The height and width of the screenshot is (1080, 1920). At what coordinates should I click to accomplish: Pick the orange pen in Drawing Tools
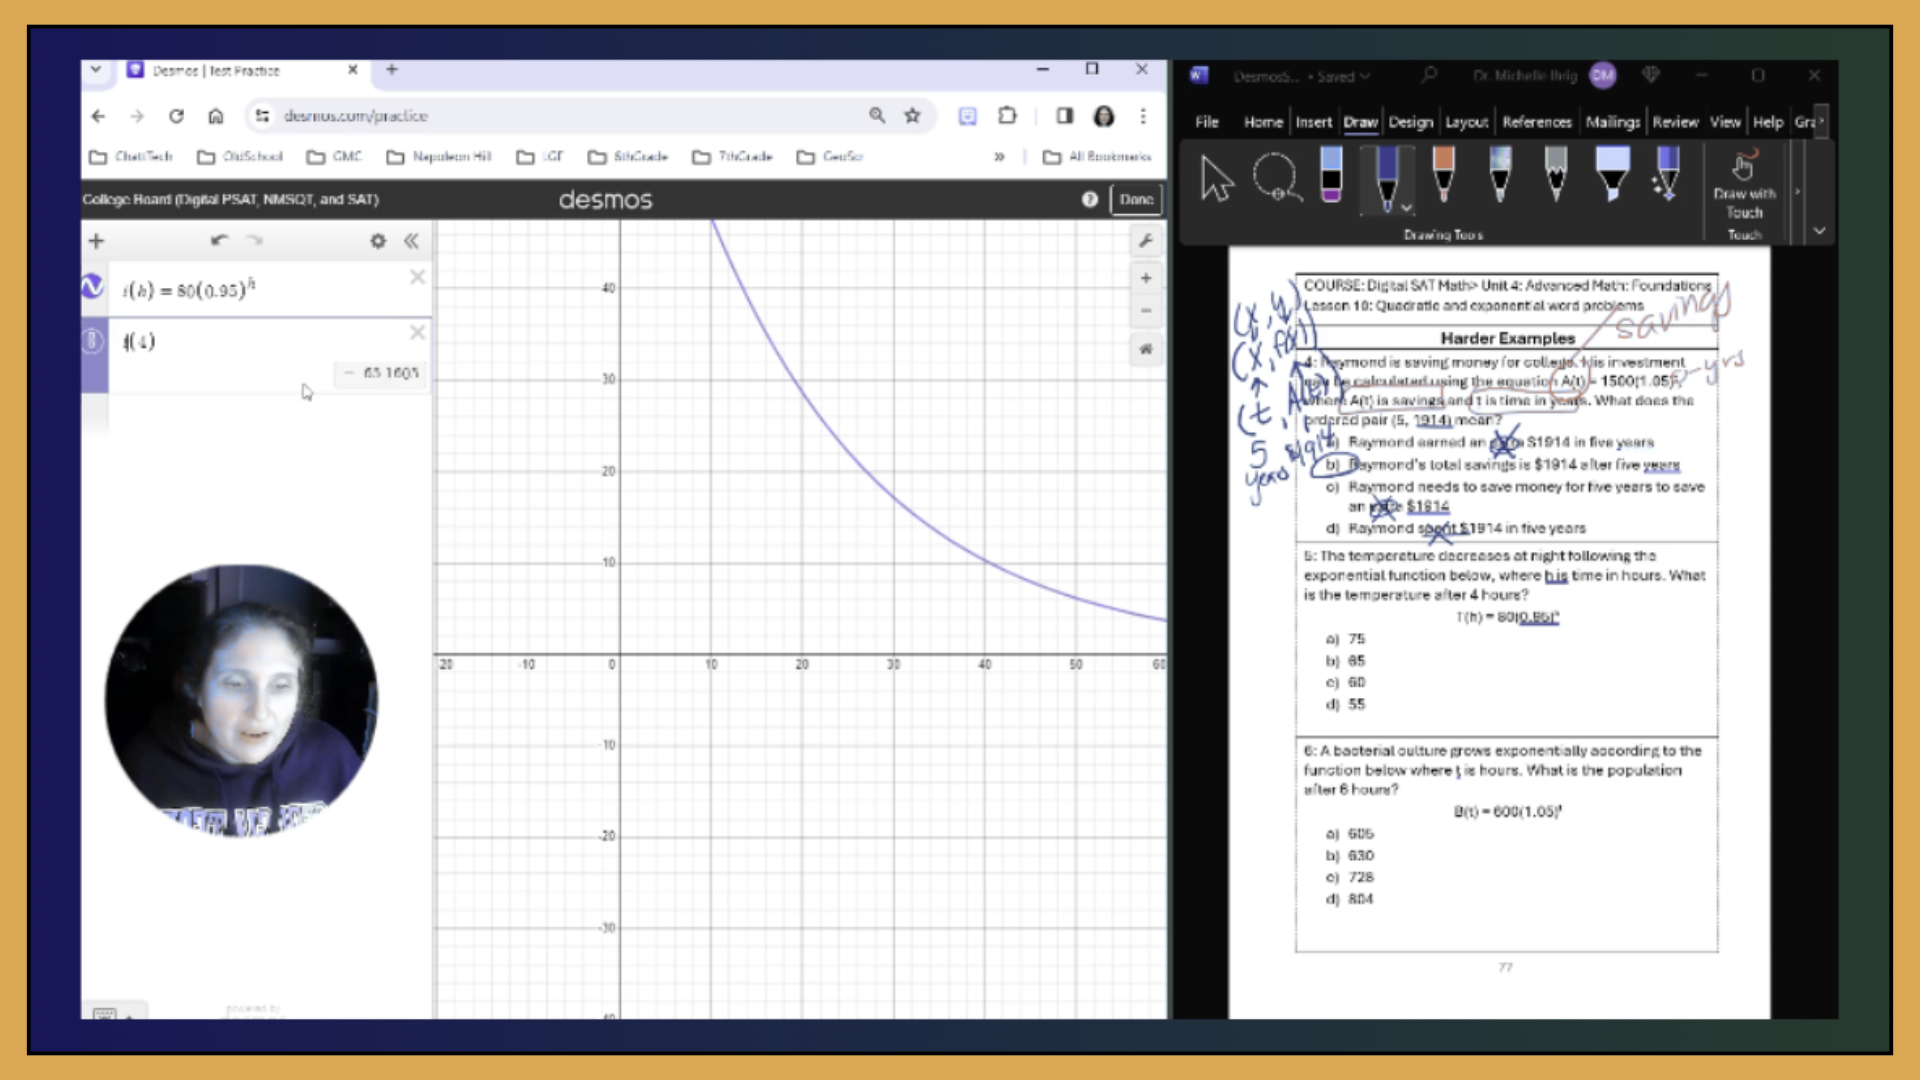pos(1443,175)
